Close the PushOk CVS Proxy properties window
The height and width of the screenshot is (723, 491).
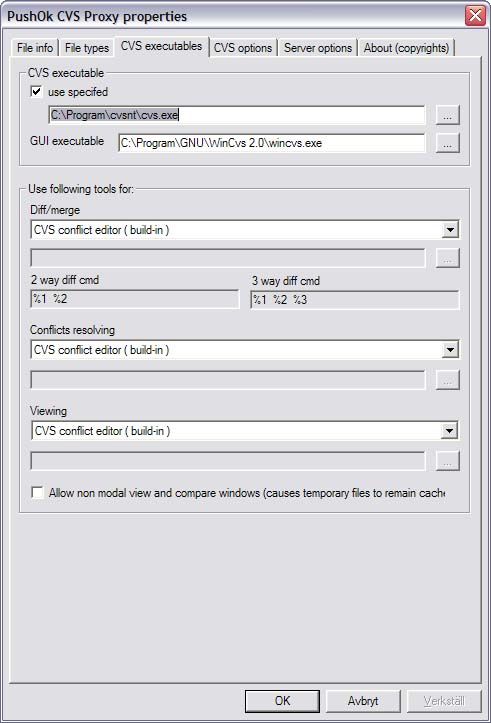pos(475,16)
